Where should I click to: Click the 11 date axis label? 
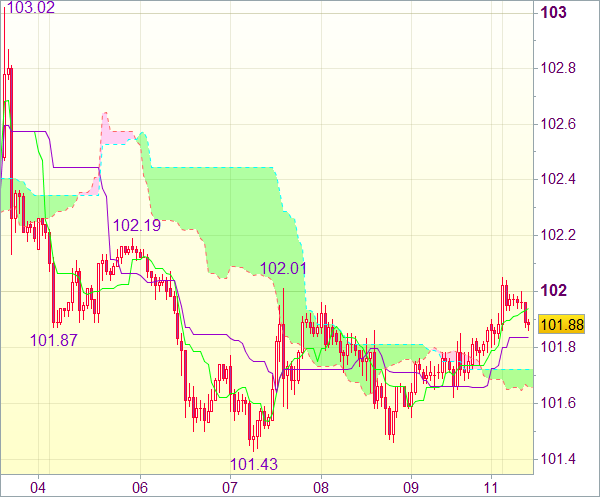(x=491, y=488)
